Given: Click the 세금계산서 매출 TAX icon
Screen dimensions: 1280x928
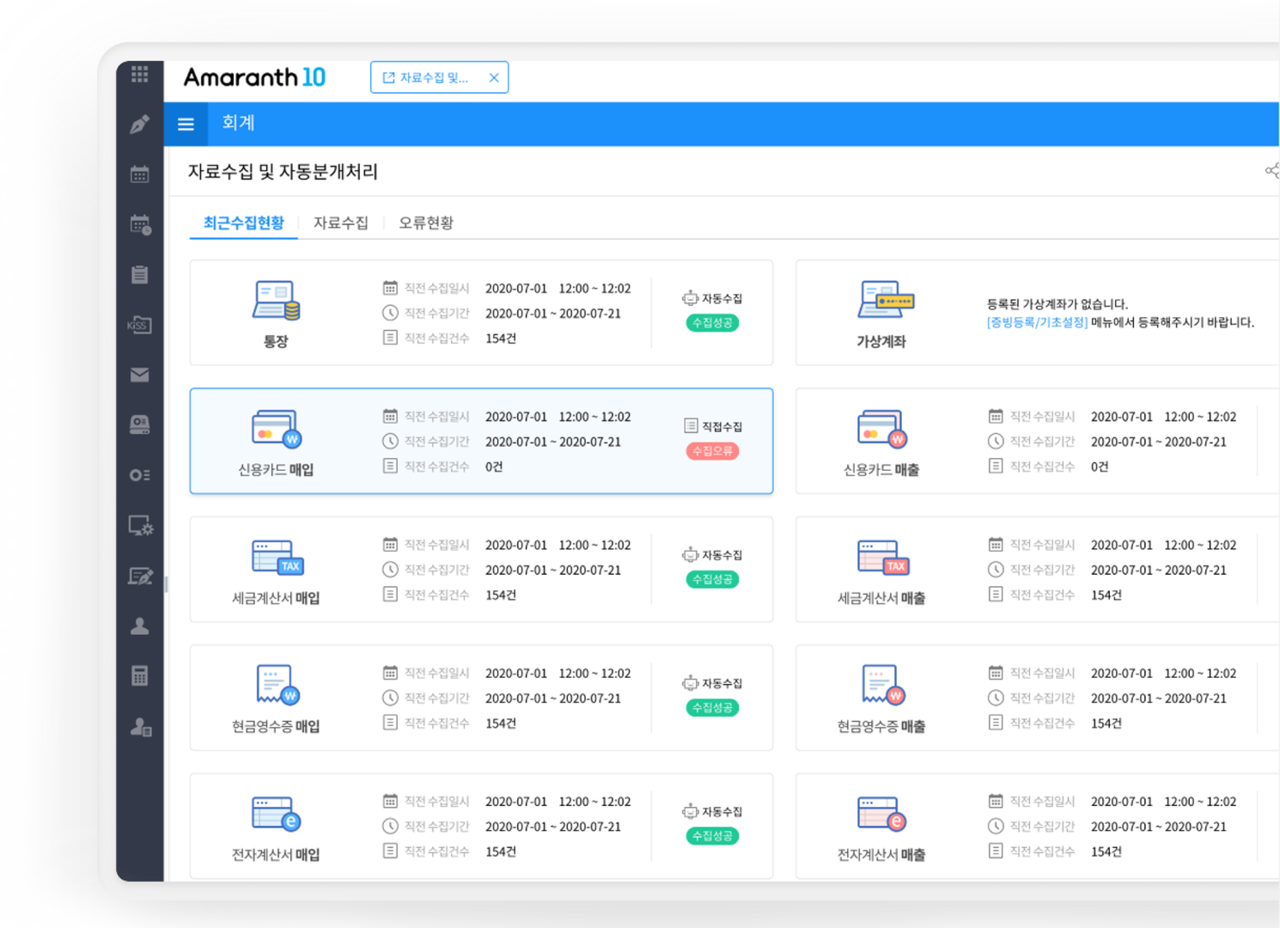Looking at the screenshot, I should [x=882, y=557].
